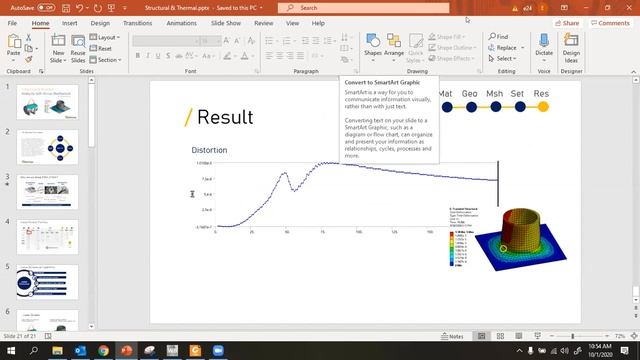Toggle Italic formatting
This screenshot has height=360, width=640.
(148, 56)
